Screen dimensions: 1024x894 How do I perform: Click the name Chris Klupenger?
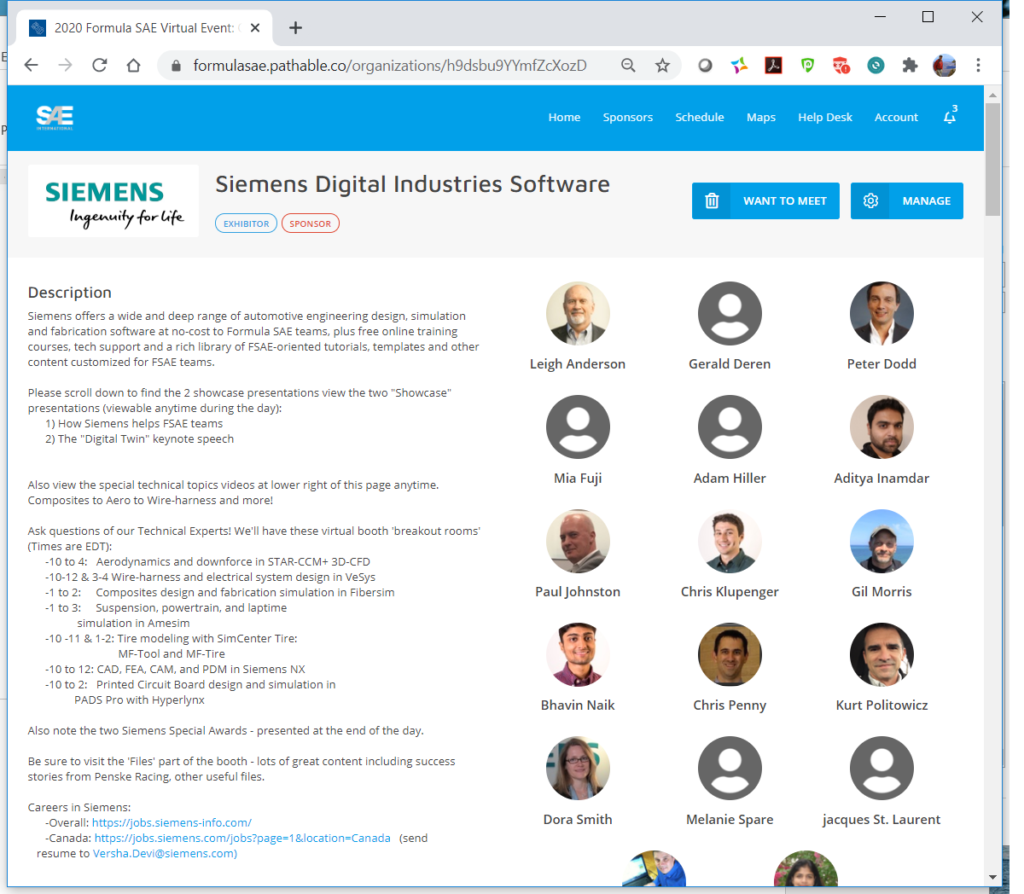(729, 592)
